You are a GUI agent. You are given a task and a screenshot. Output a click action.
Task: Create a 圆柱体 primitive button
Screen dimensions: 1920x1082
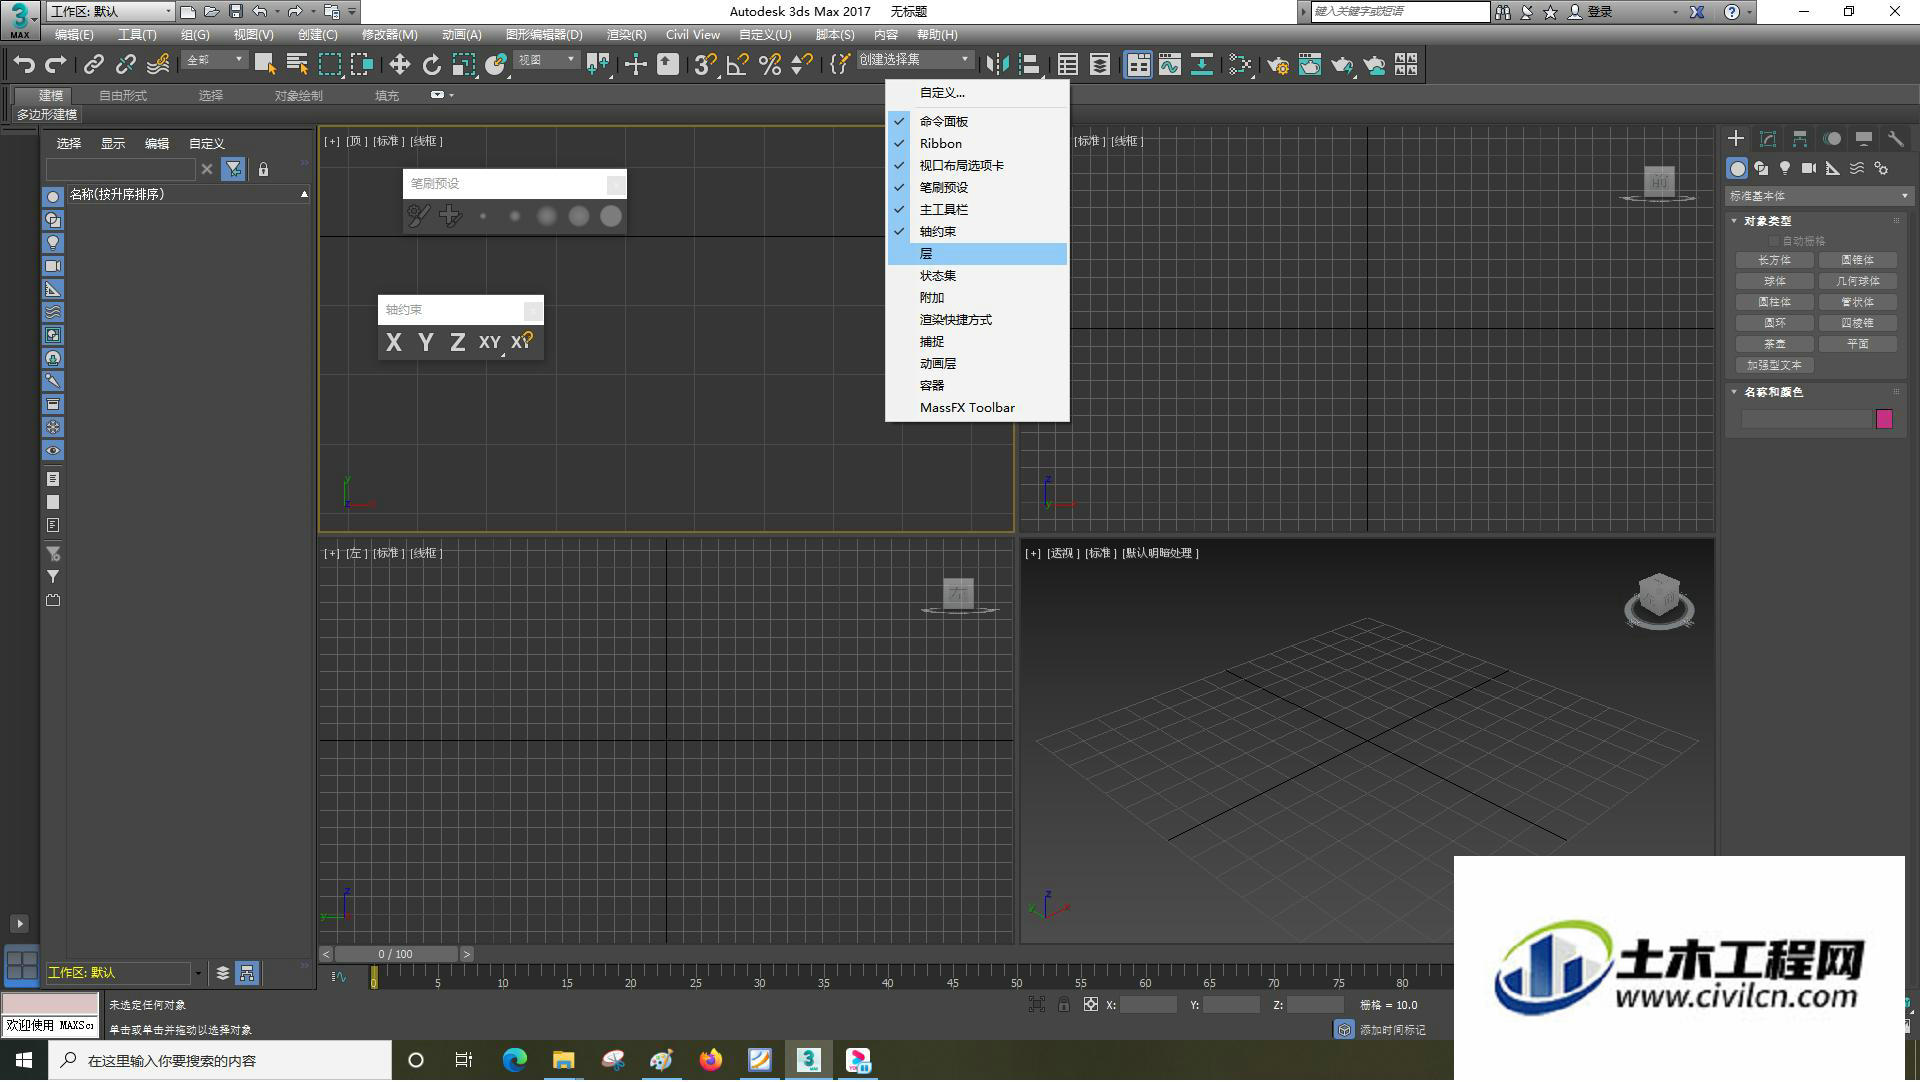[1774, 302]
